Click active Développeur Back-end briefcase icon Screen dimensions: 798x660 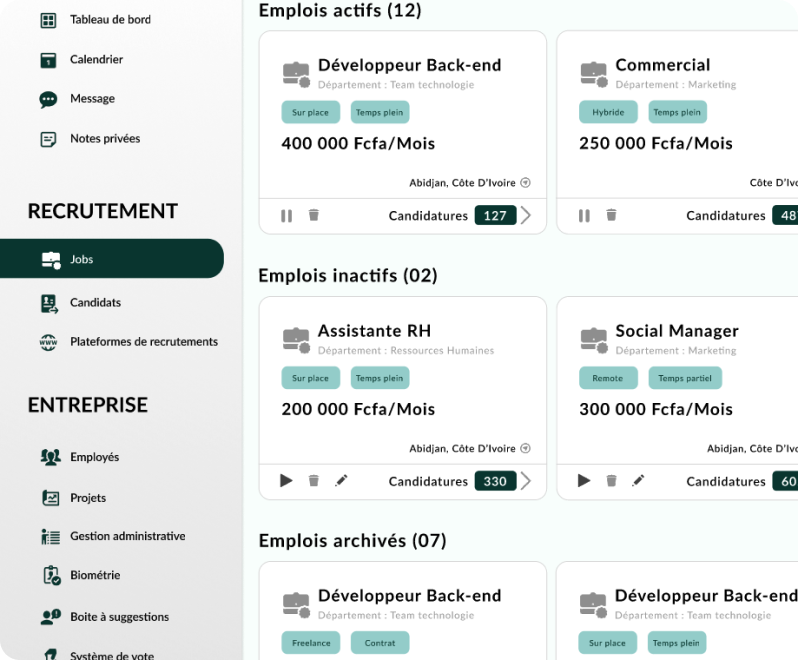click(x=296, y=75)
